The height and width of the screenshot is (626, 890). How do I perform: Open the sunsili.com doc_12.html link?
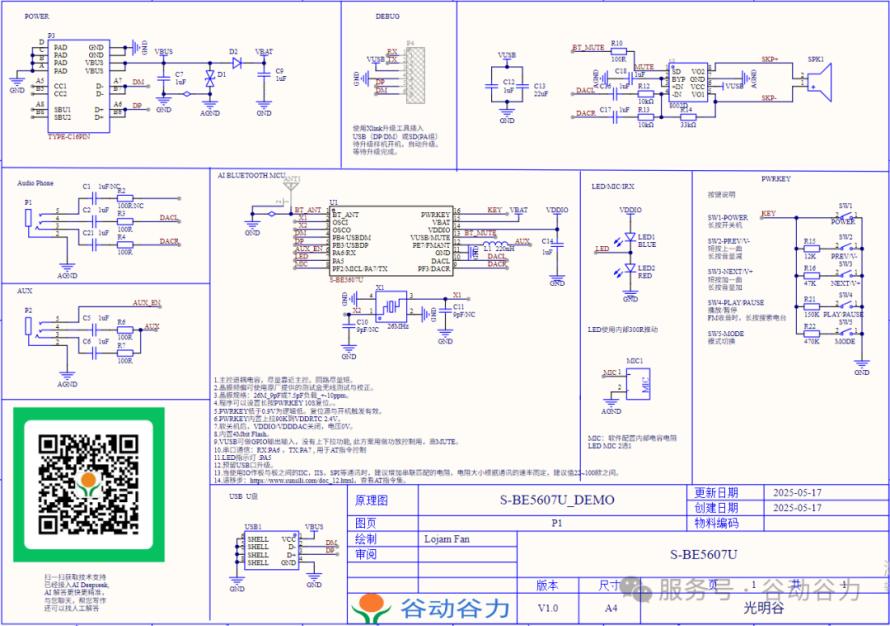click(303, 480)
